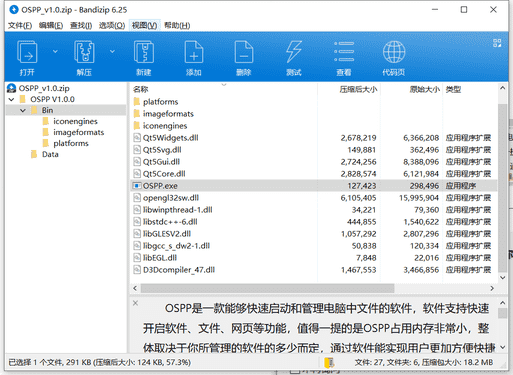Click the libstdc++-6.dll file icon
This screenshot has width=513, height=375.
coord(137,221)
